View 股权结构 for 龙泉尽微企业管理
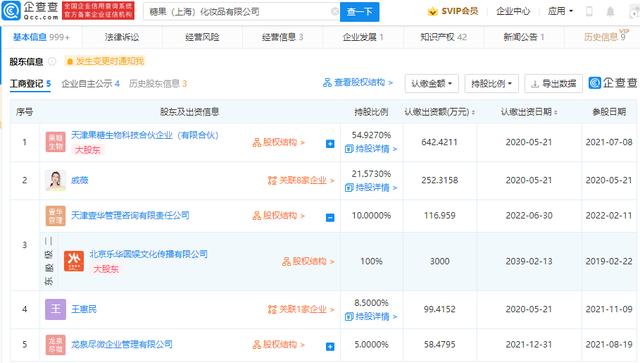Viewport: 640px width, 363px height. click(x=279, y=344)
